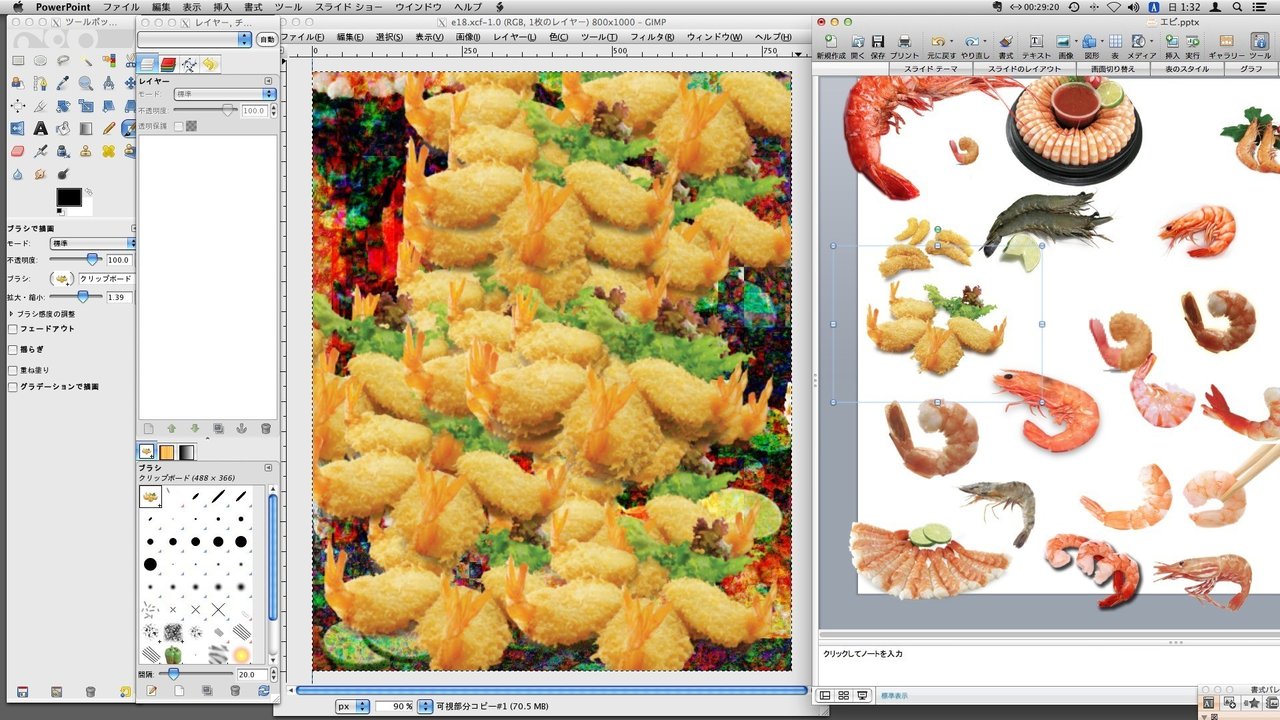Screen dimensions: 1280x720
Task: Click the anchor layer icon in Layers panel
Action: pyautogui.click(x=241, y=429)
